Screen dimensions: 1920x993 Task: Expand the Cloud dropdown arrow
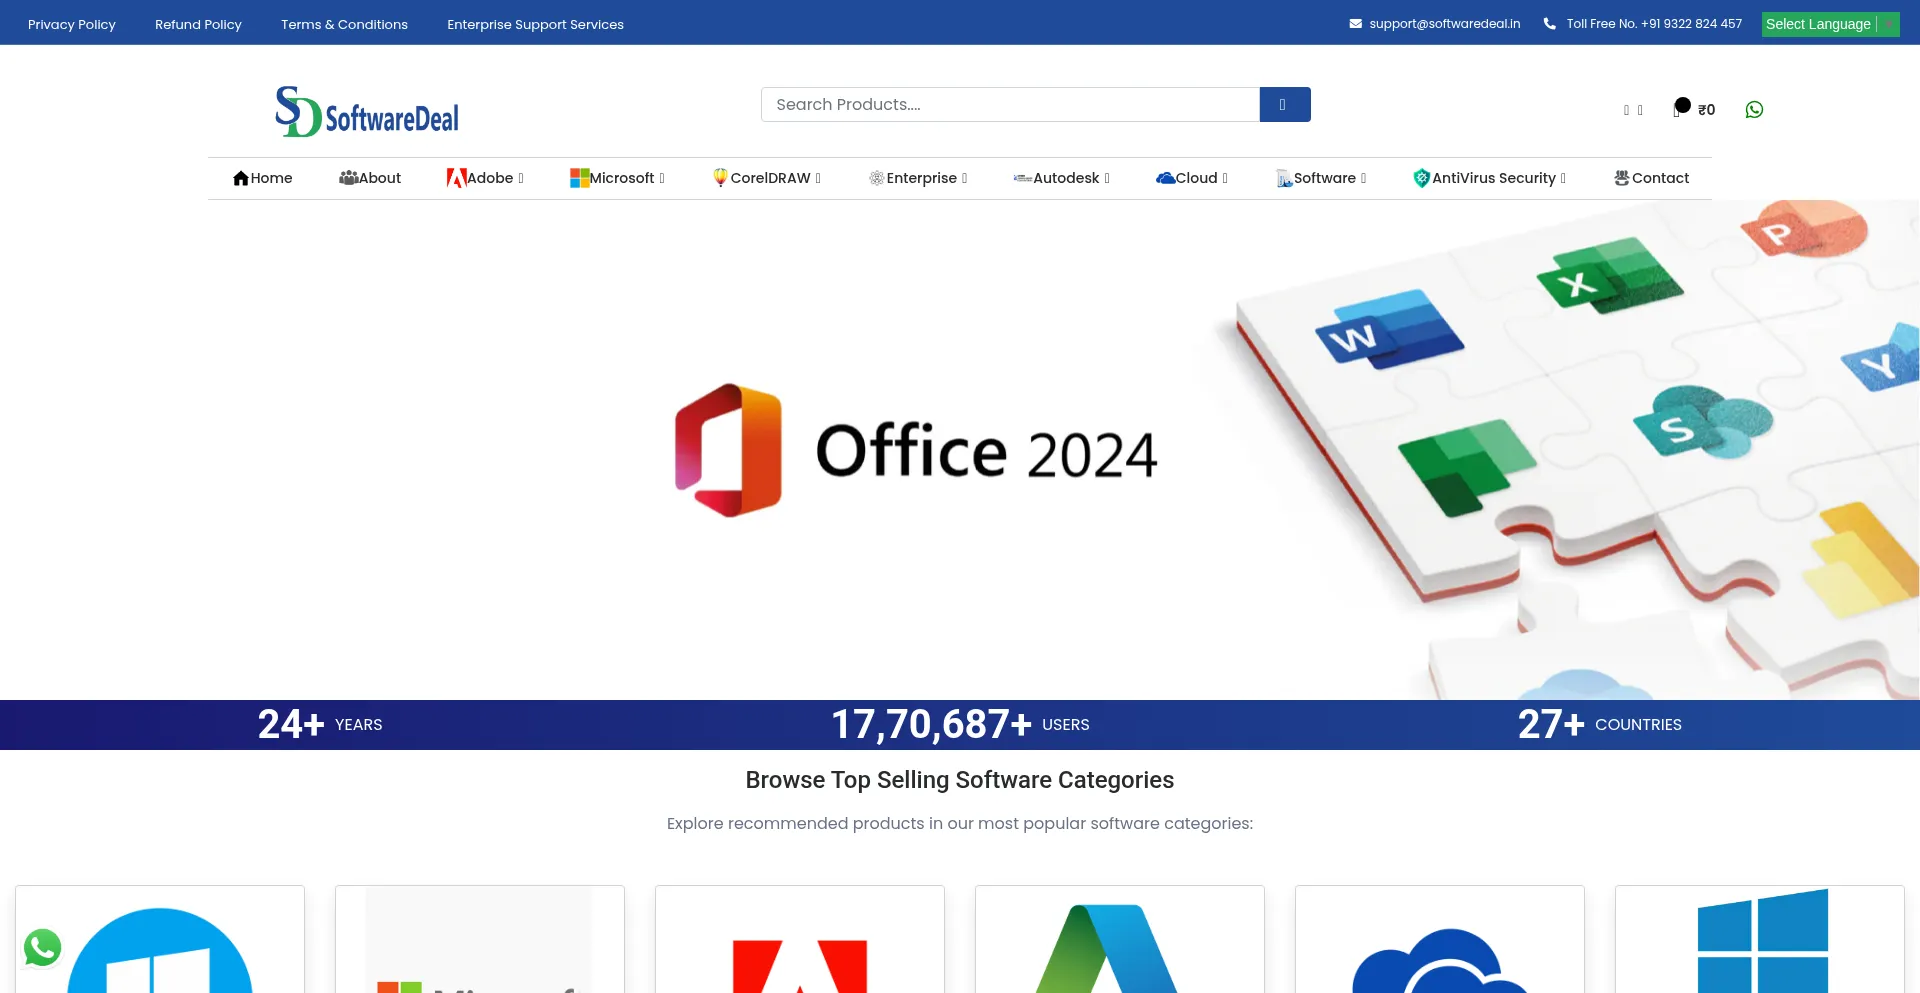[1225, 178]
